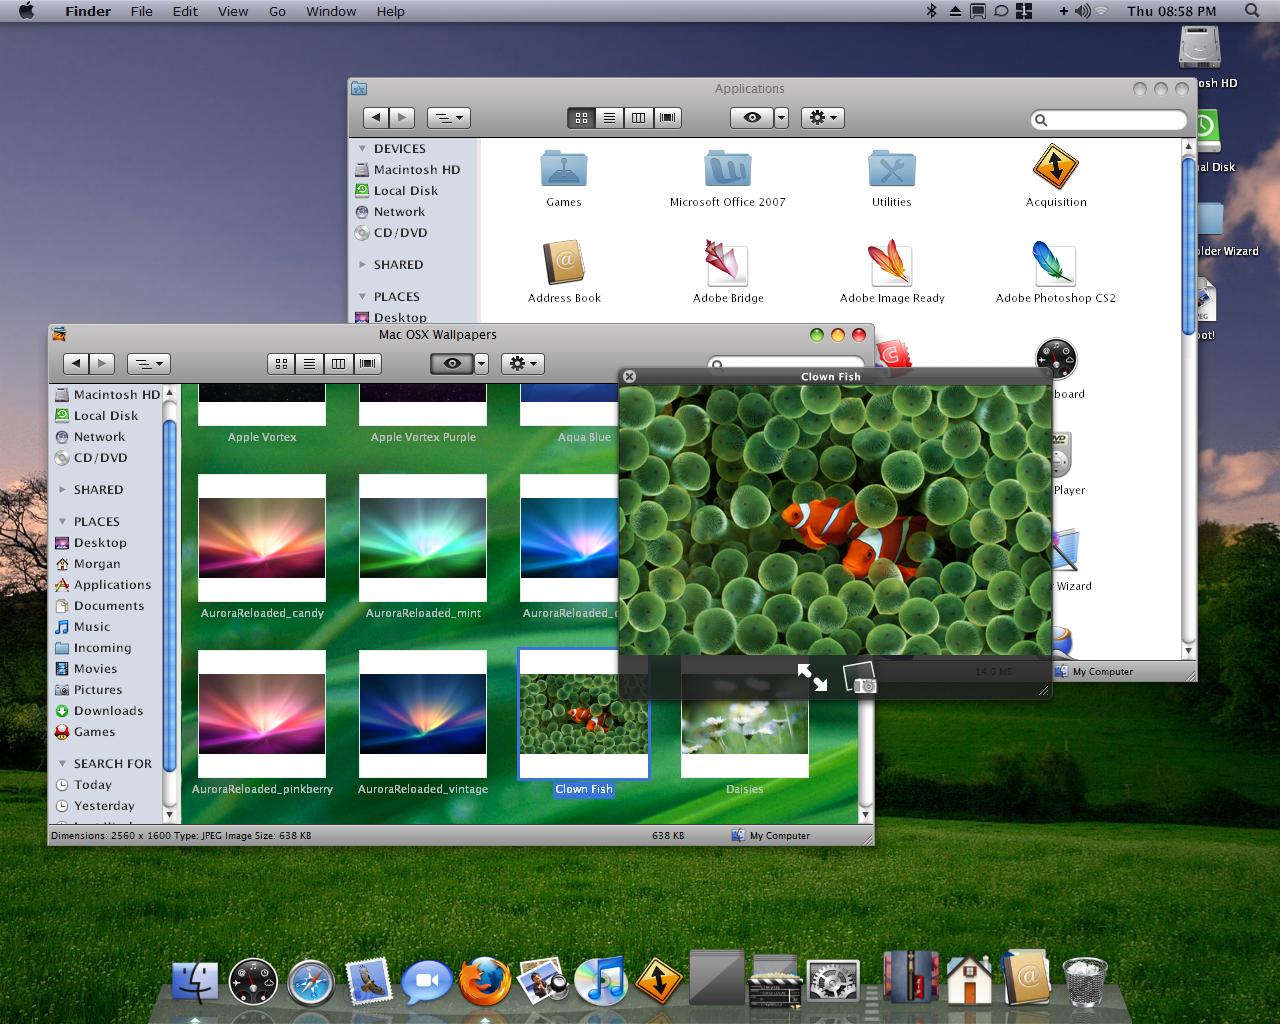
Task: Open the Microsoft Office 2007 folder
Action: click(728, 169)
